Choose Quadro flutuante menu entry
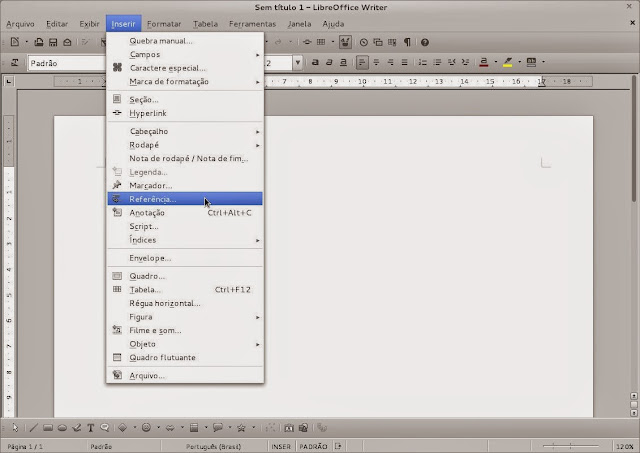640x453 pixels. 185,358
